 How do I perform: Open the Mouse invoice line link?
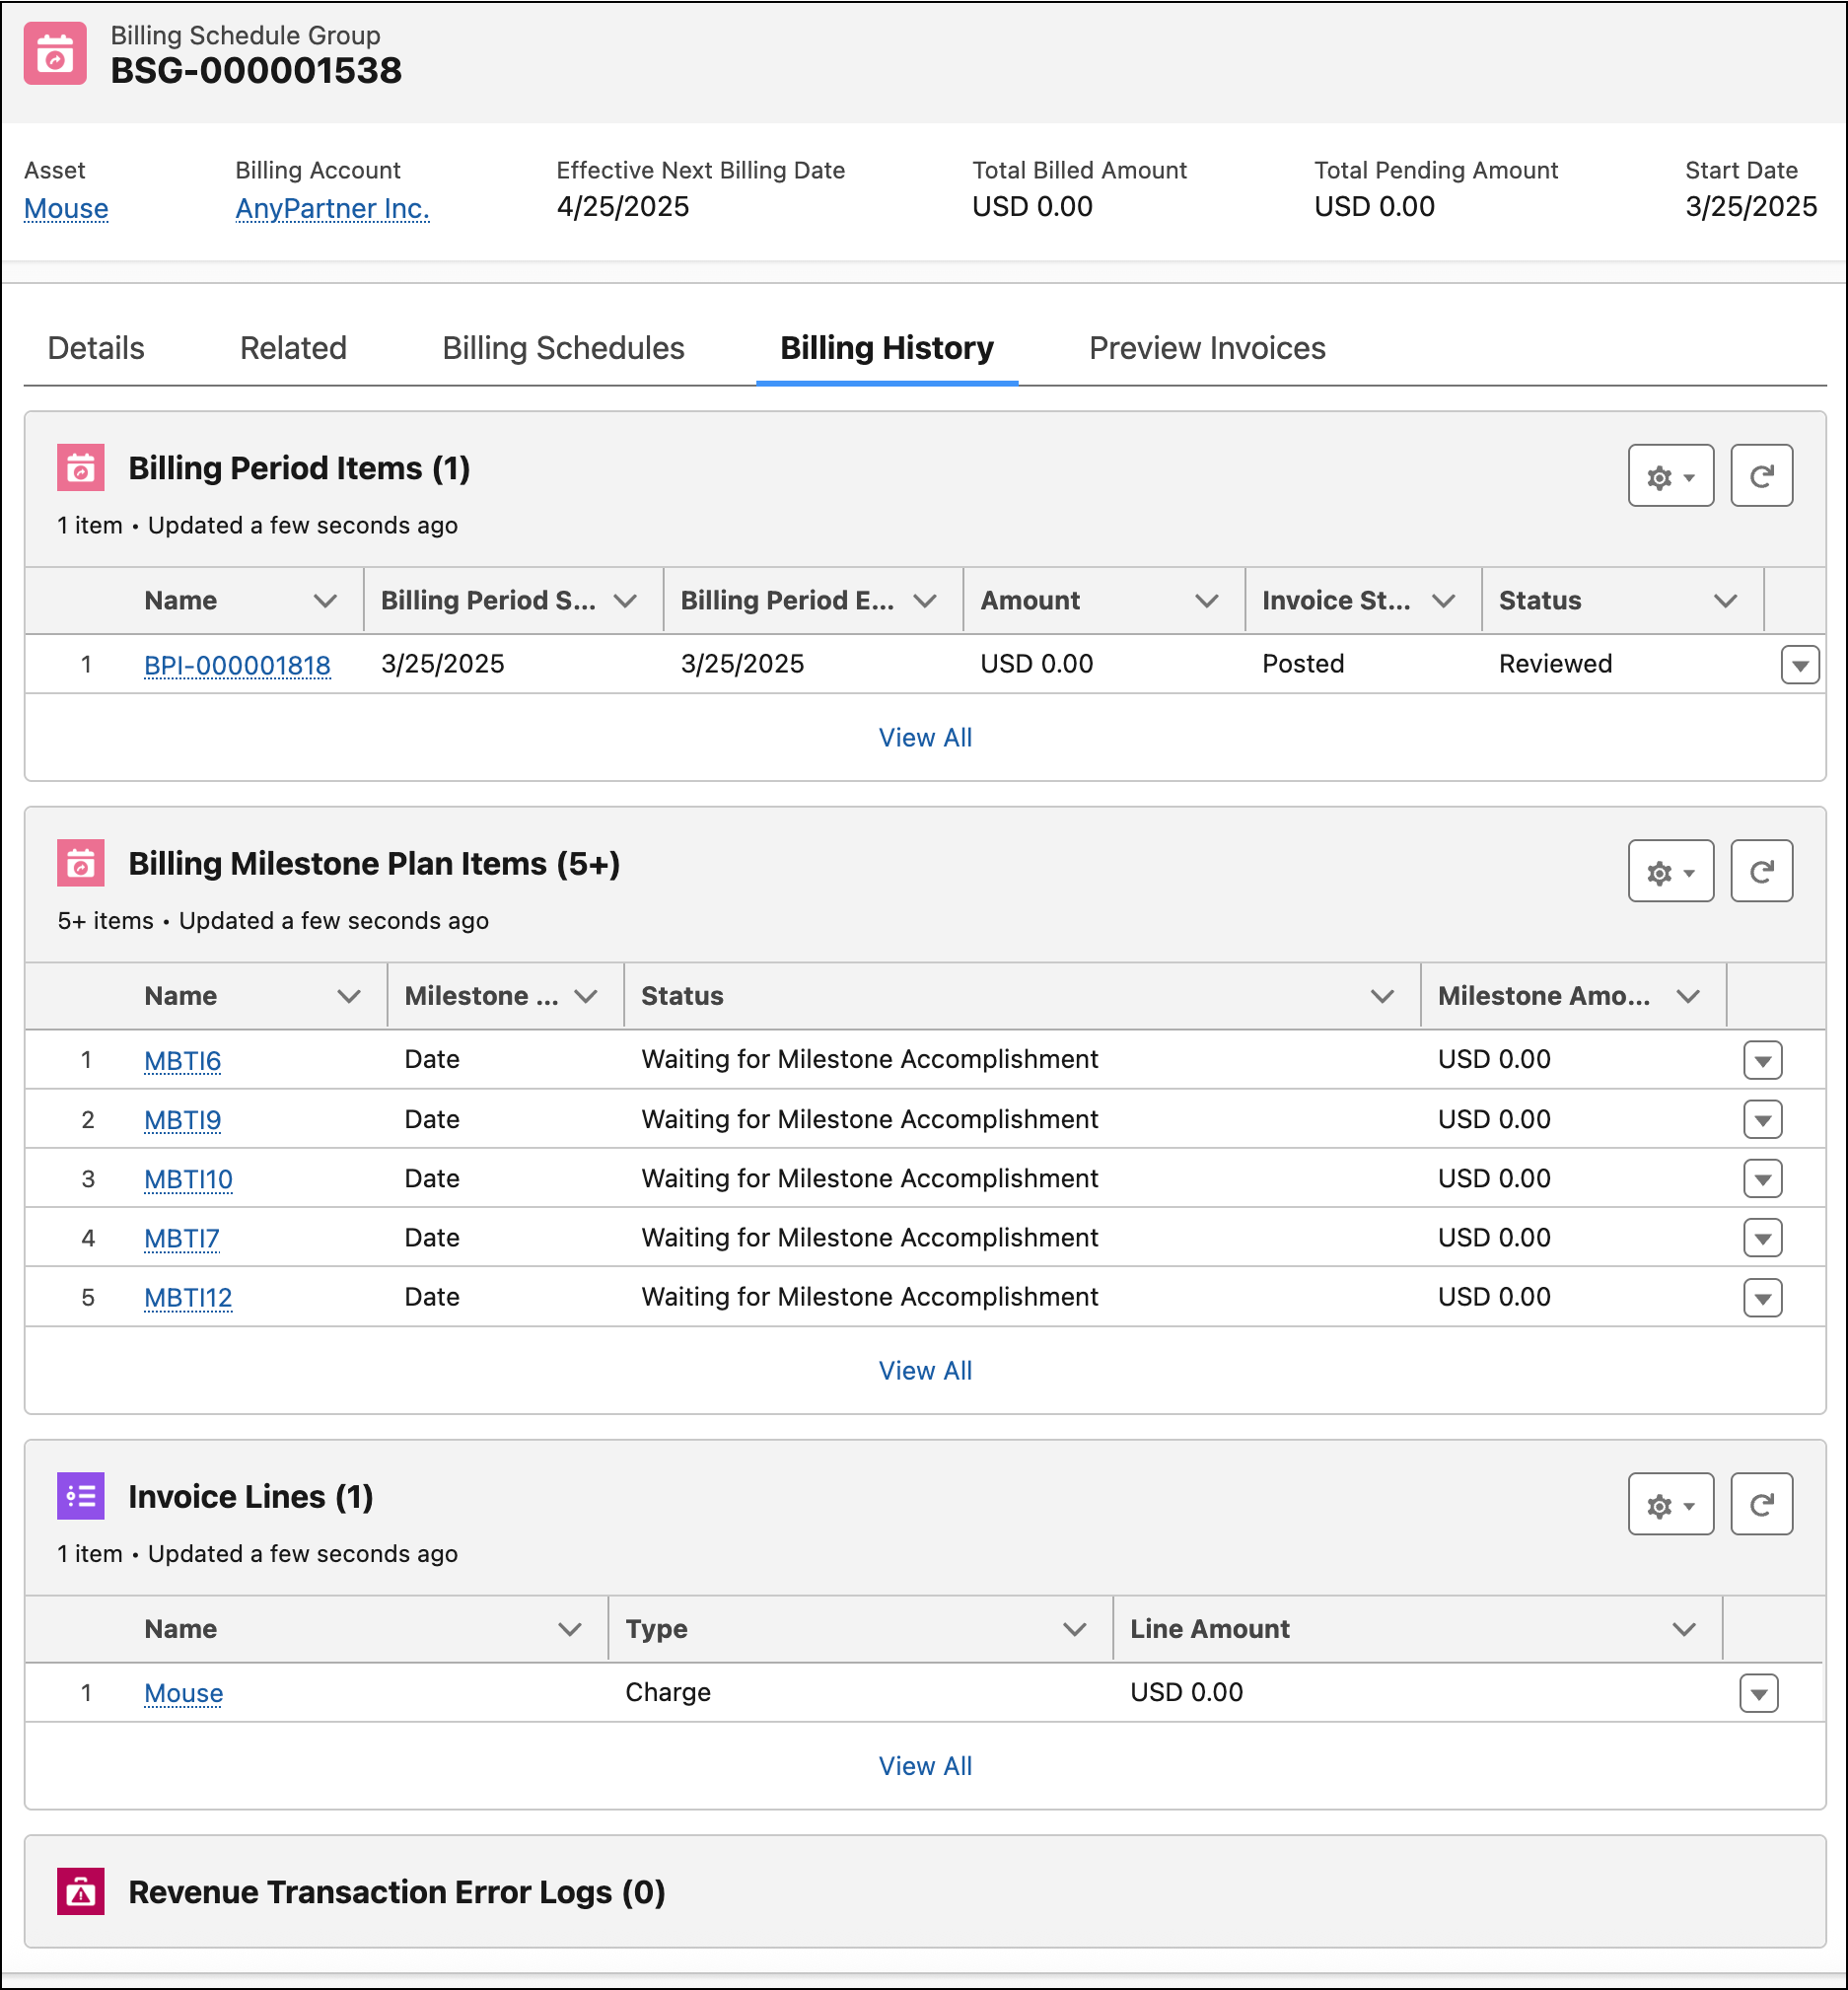(183, 1693)
